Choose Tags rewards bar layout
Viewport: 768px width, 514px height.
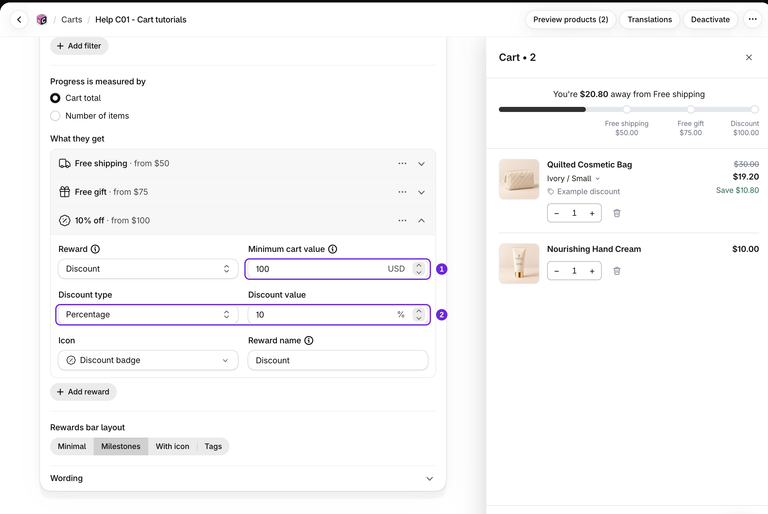point(213,446)
